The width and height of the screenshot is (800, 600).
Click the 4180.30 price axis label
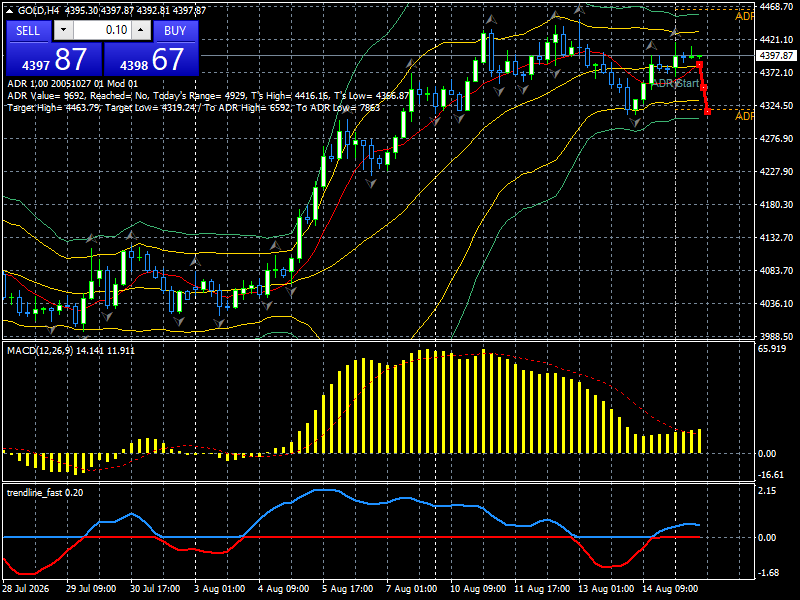[776, 204]
